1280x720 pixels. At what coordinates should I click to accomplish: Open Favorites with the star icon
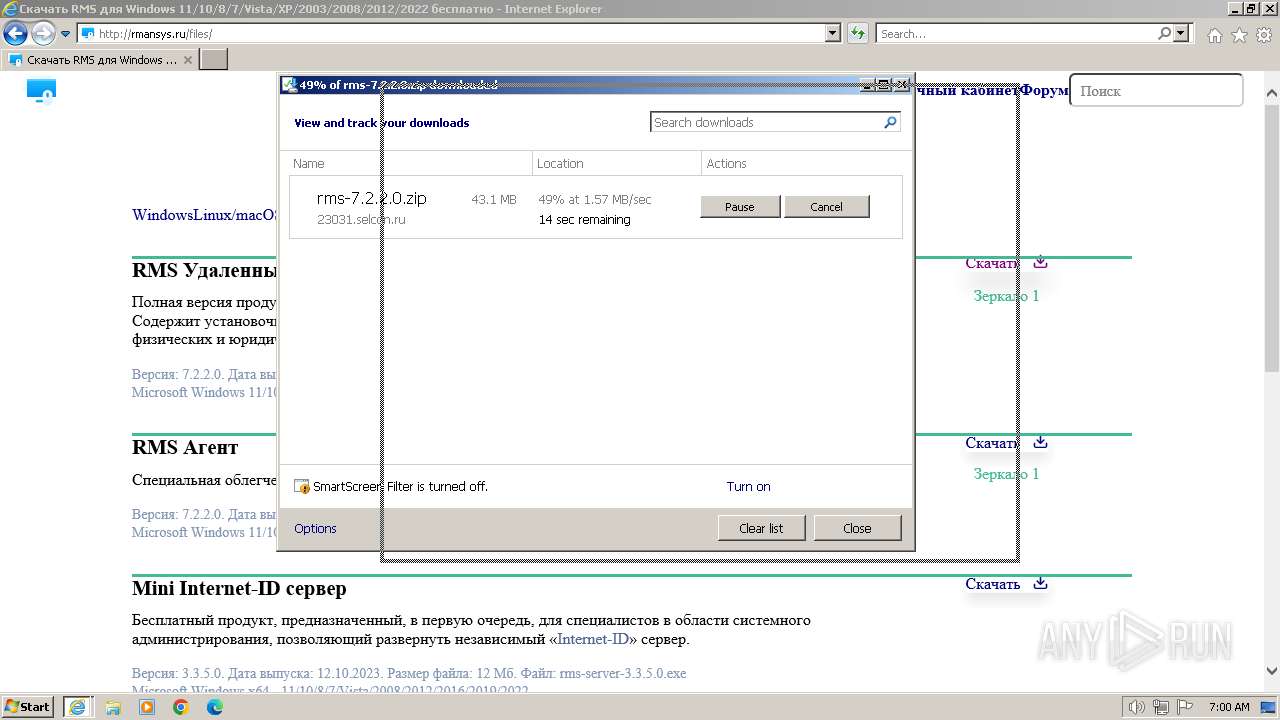click(x=1239, y=35)
